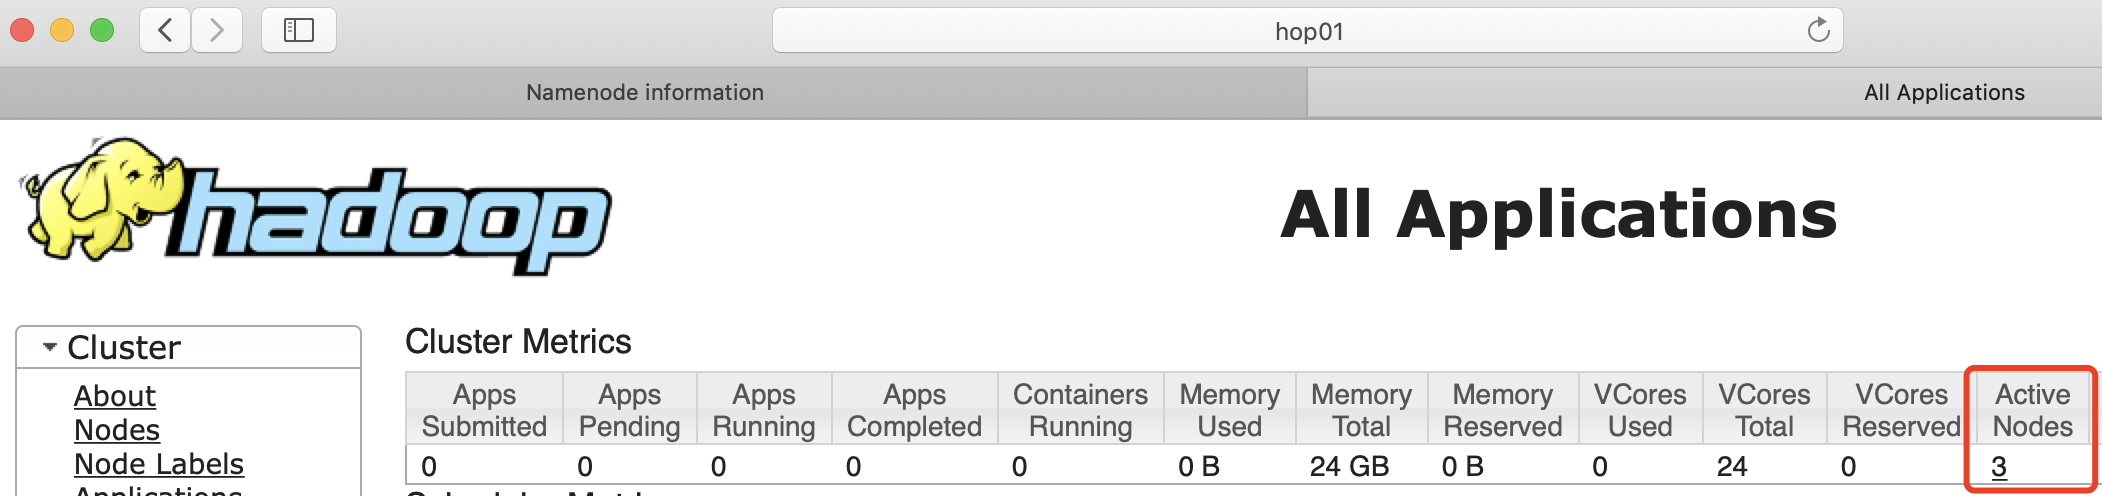Open the About link in Cluster menu
The image size is (2102, 496).
pos(115,396)
